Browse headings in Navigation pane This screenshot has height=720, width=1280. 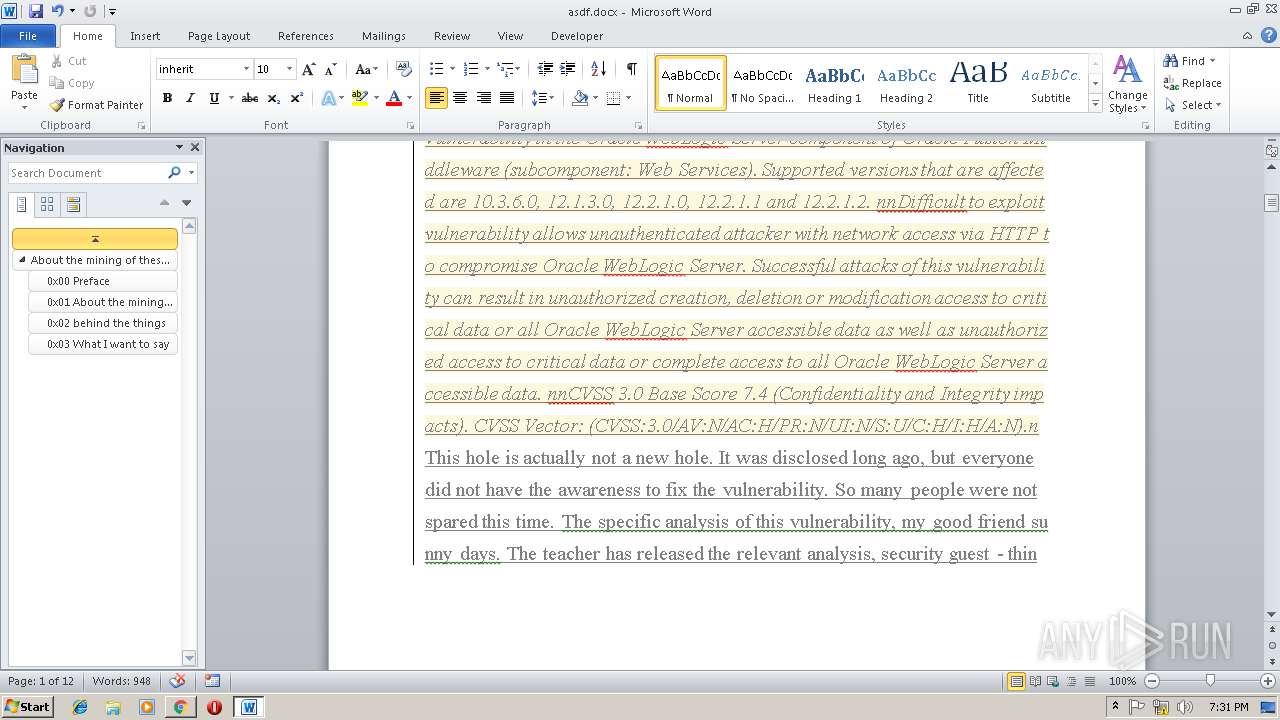(x=22, y=204)
